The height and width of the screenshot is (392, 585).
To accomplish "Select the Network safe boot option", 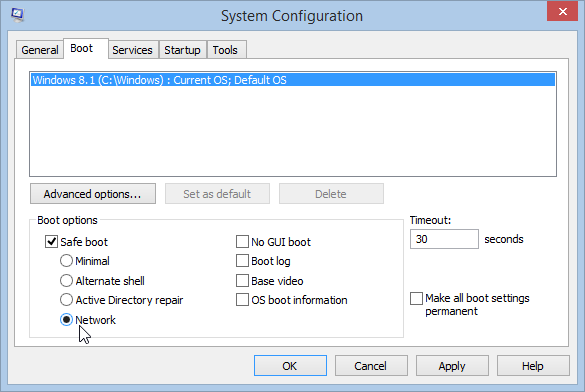I will click(x=66, y=320).
